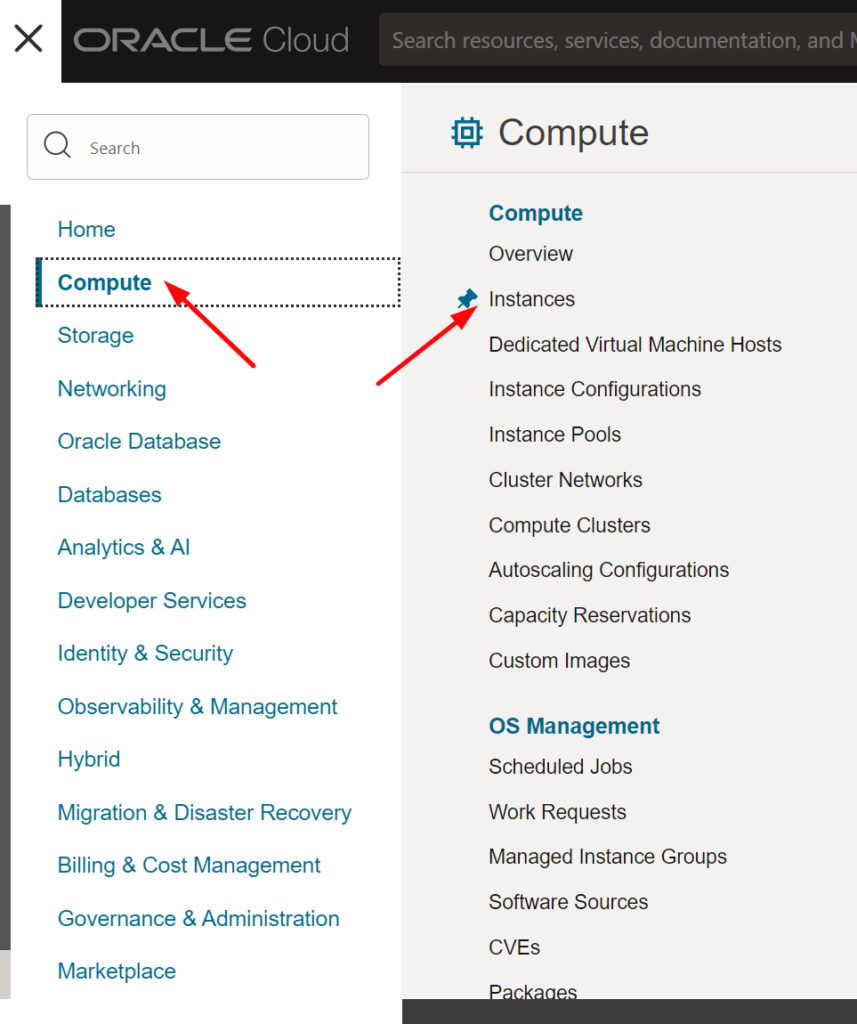This screenshot has width=857, height=1024.
Task: Toggle the pin next to Instances
Action: pos(466,297)
